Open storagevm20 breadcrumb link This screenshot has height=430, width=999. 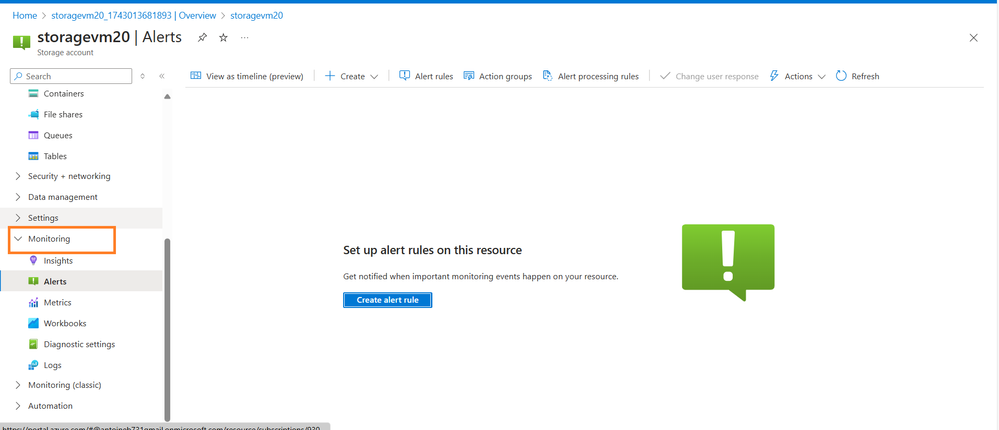[257, 15]
